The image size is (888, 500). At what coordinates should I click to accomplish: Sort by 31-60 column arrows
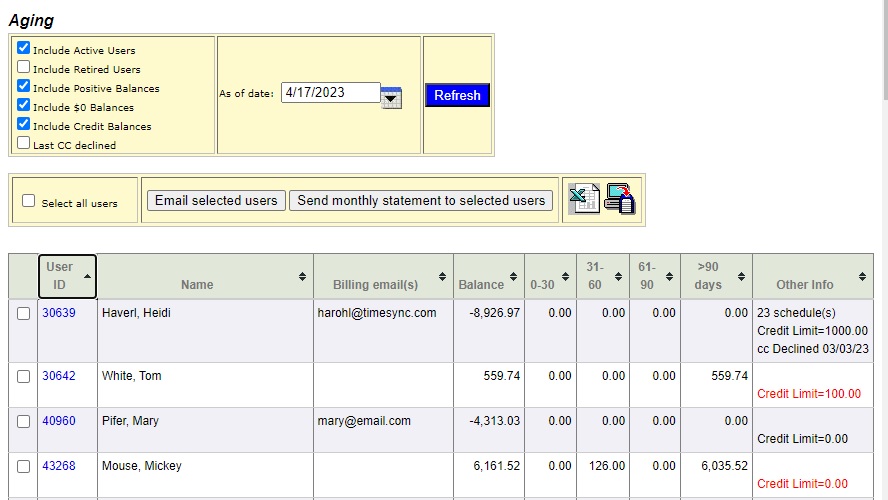tap(618, 276)
